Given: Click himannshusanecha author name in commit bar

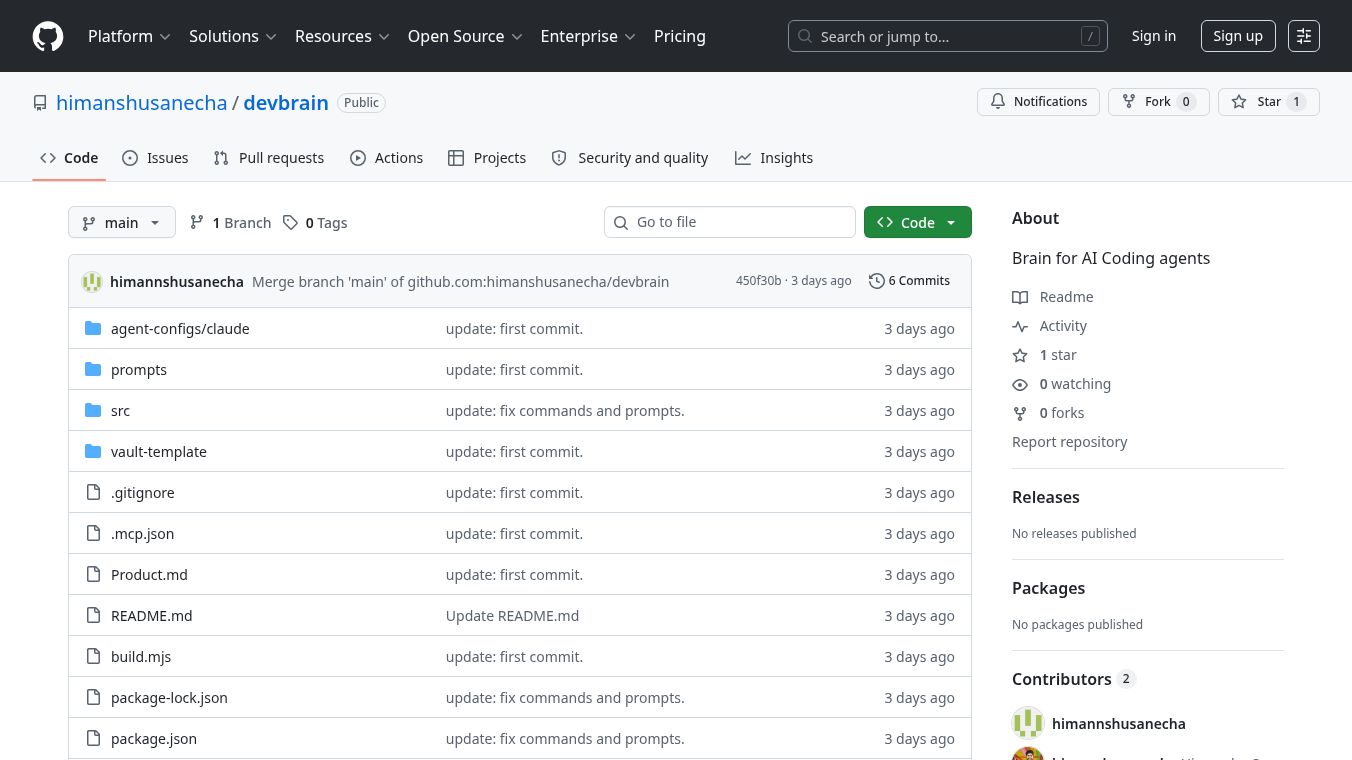Looking at the screenshot, I should tap(177, 281).
